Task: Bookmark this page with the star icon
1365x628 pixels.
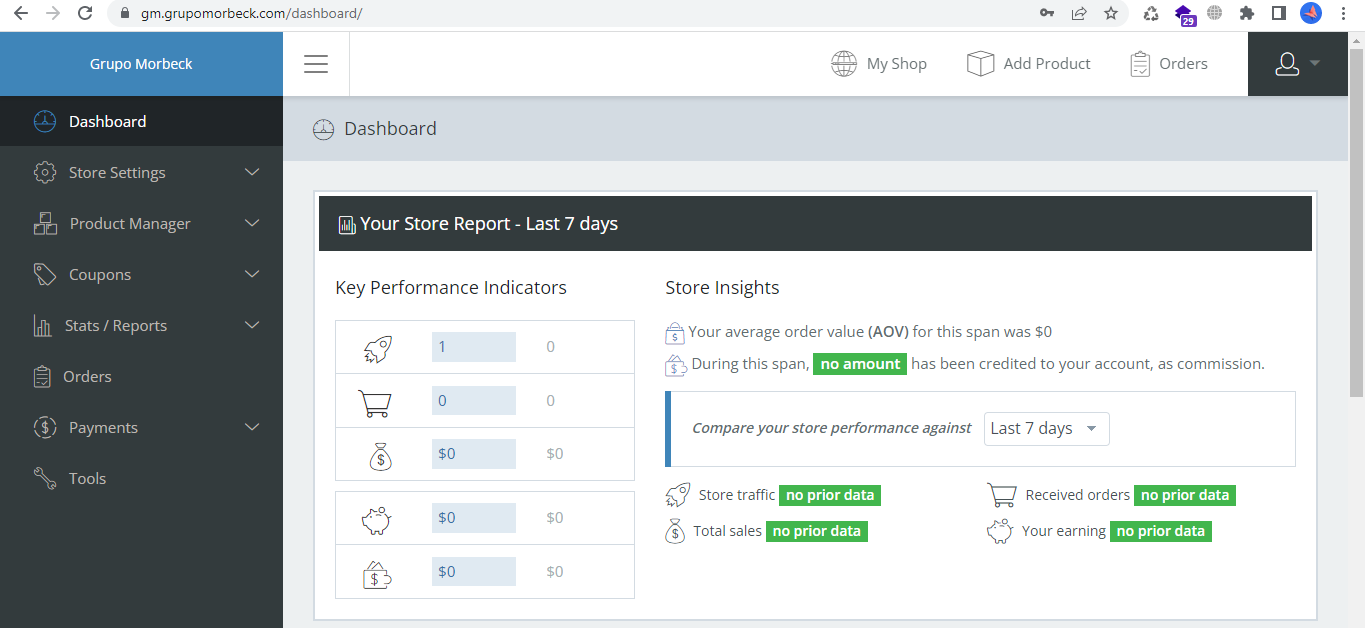Action: [x=1111, y=14]
